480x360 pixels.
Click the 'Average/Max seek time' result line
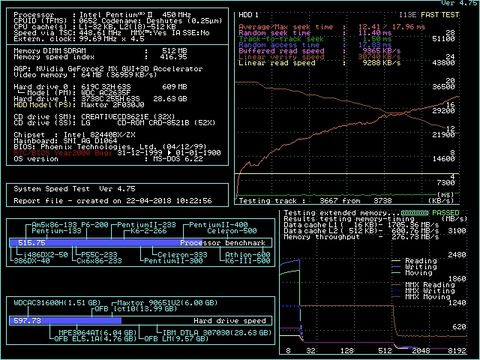coord(332,27)
